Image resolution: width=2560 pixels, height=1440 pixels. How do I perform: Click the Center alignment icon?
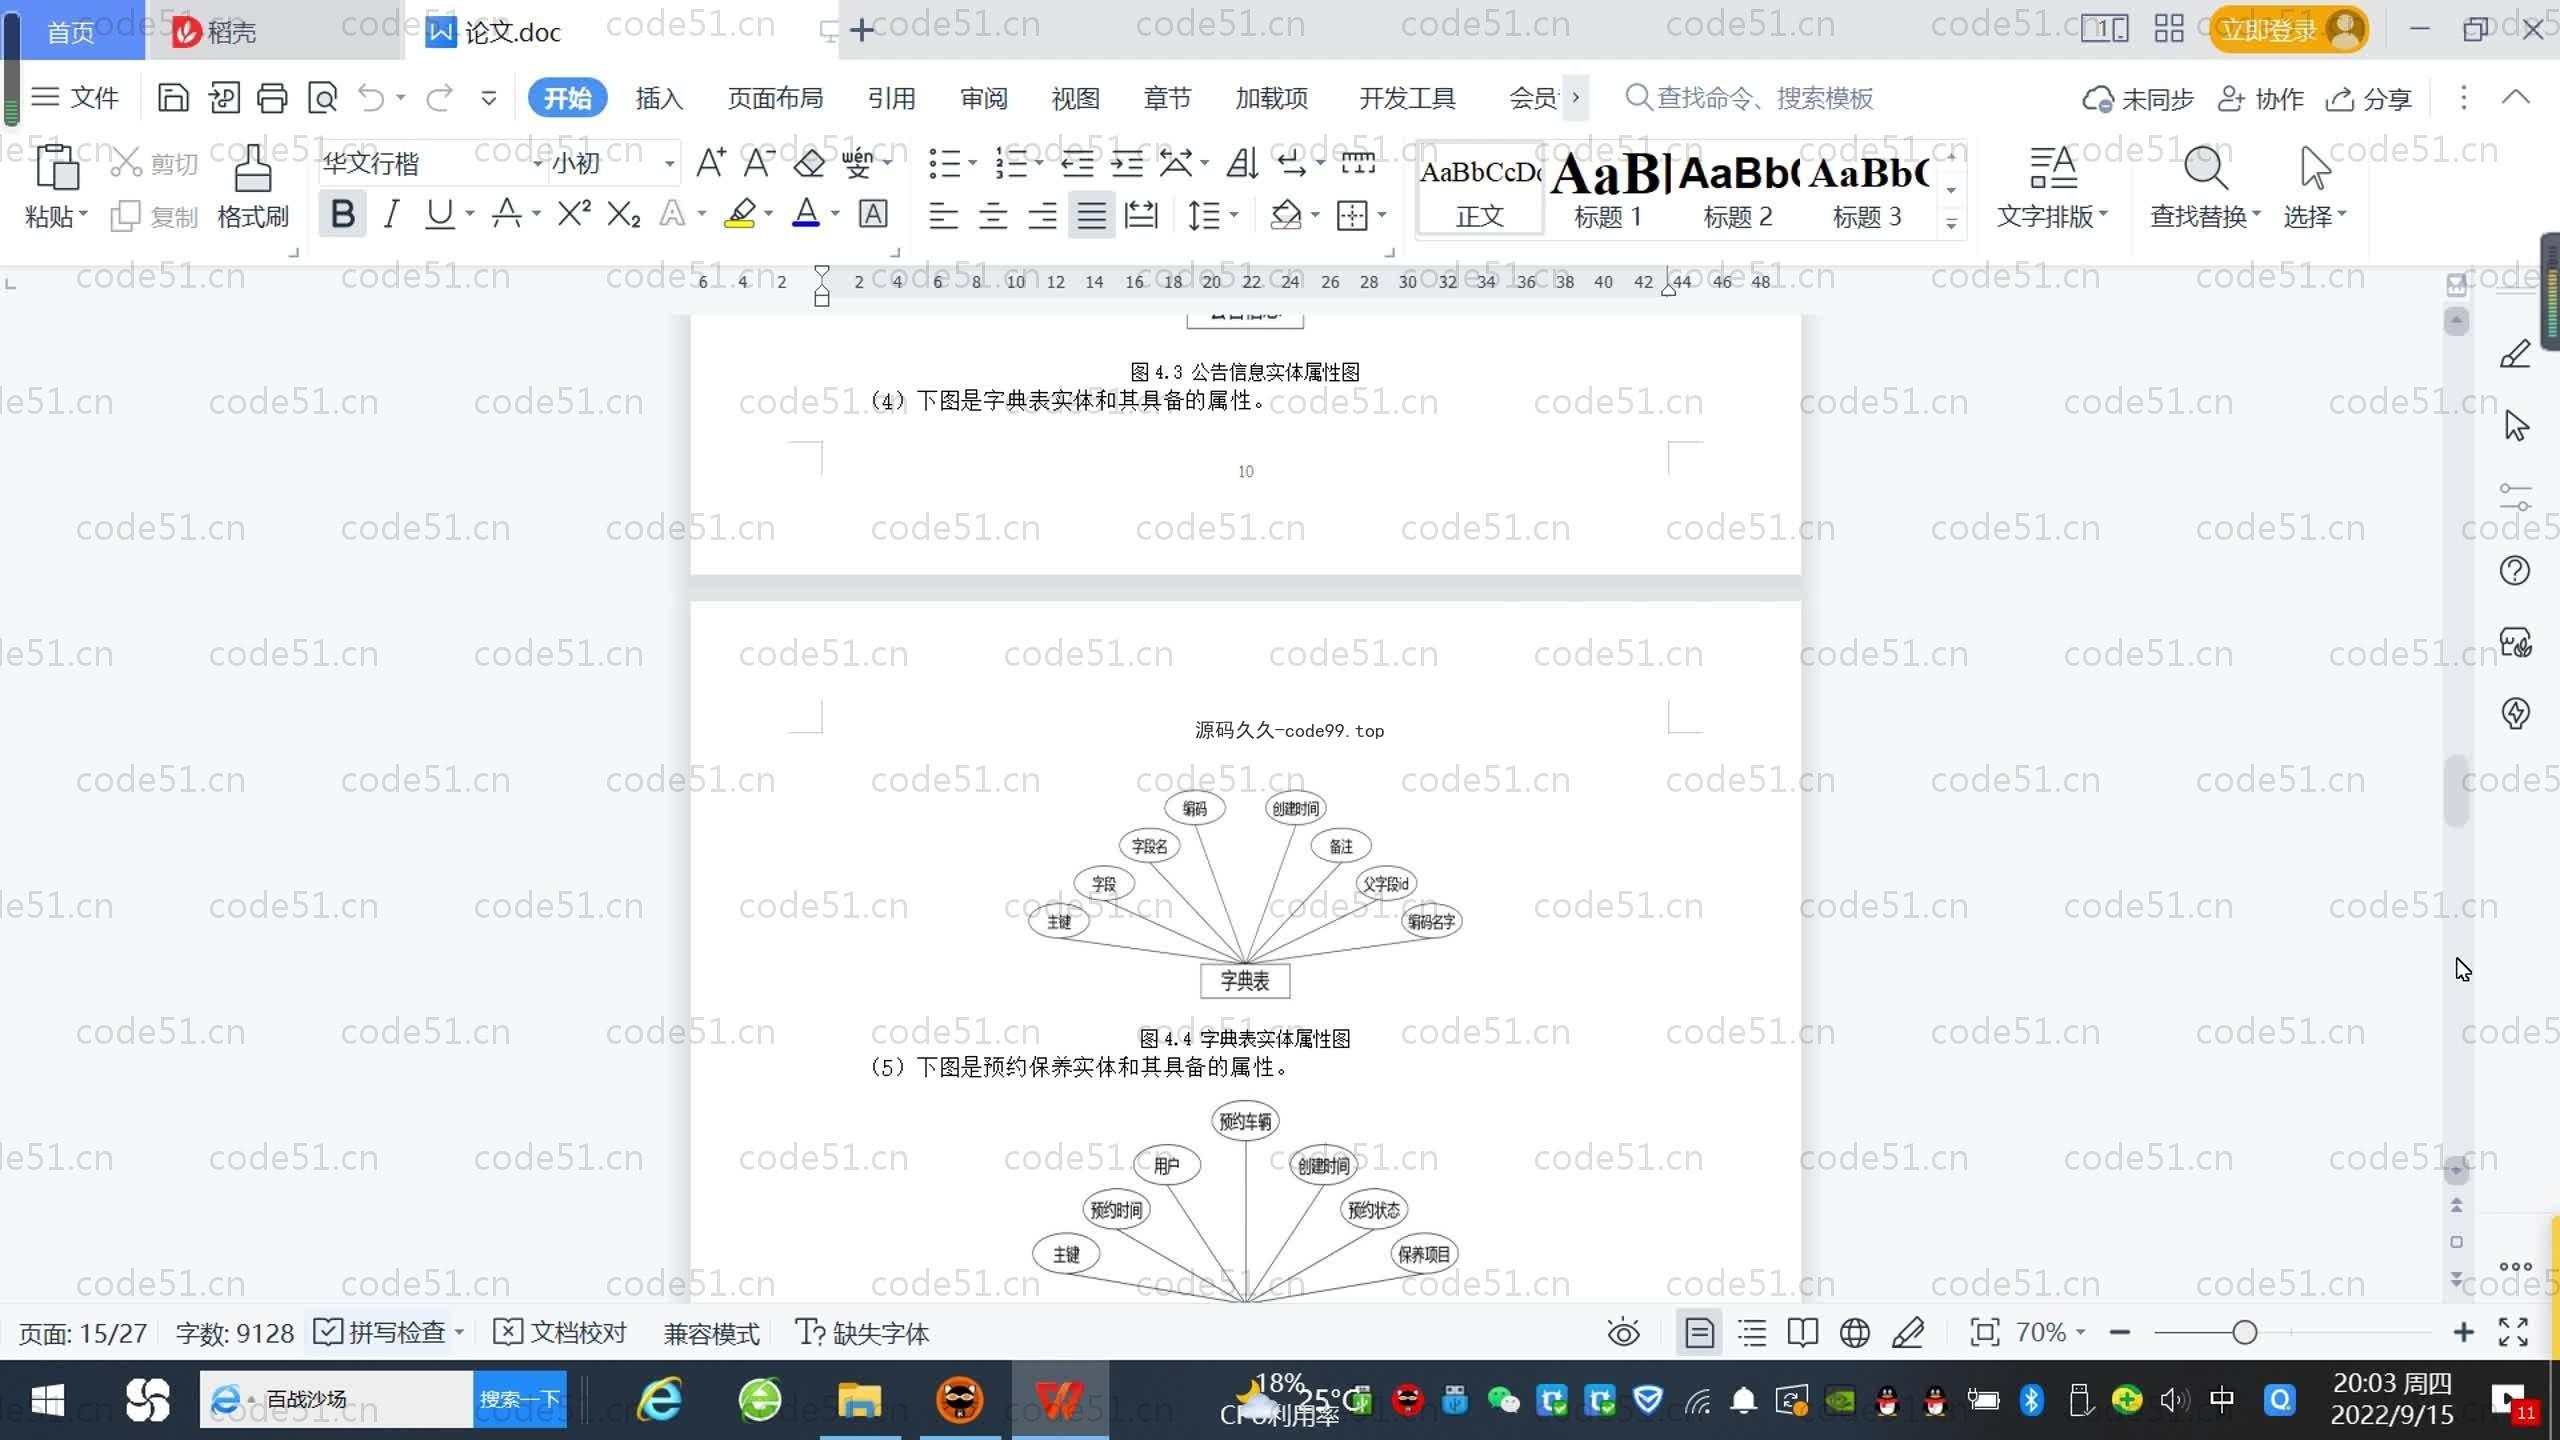[x=992, y=215]
